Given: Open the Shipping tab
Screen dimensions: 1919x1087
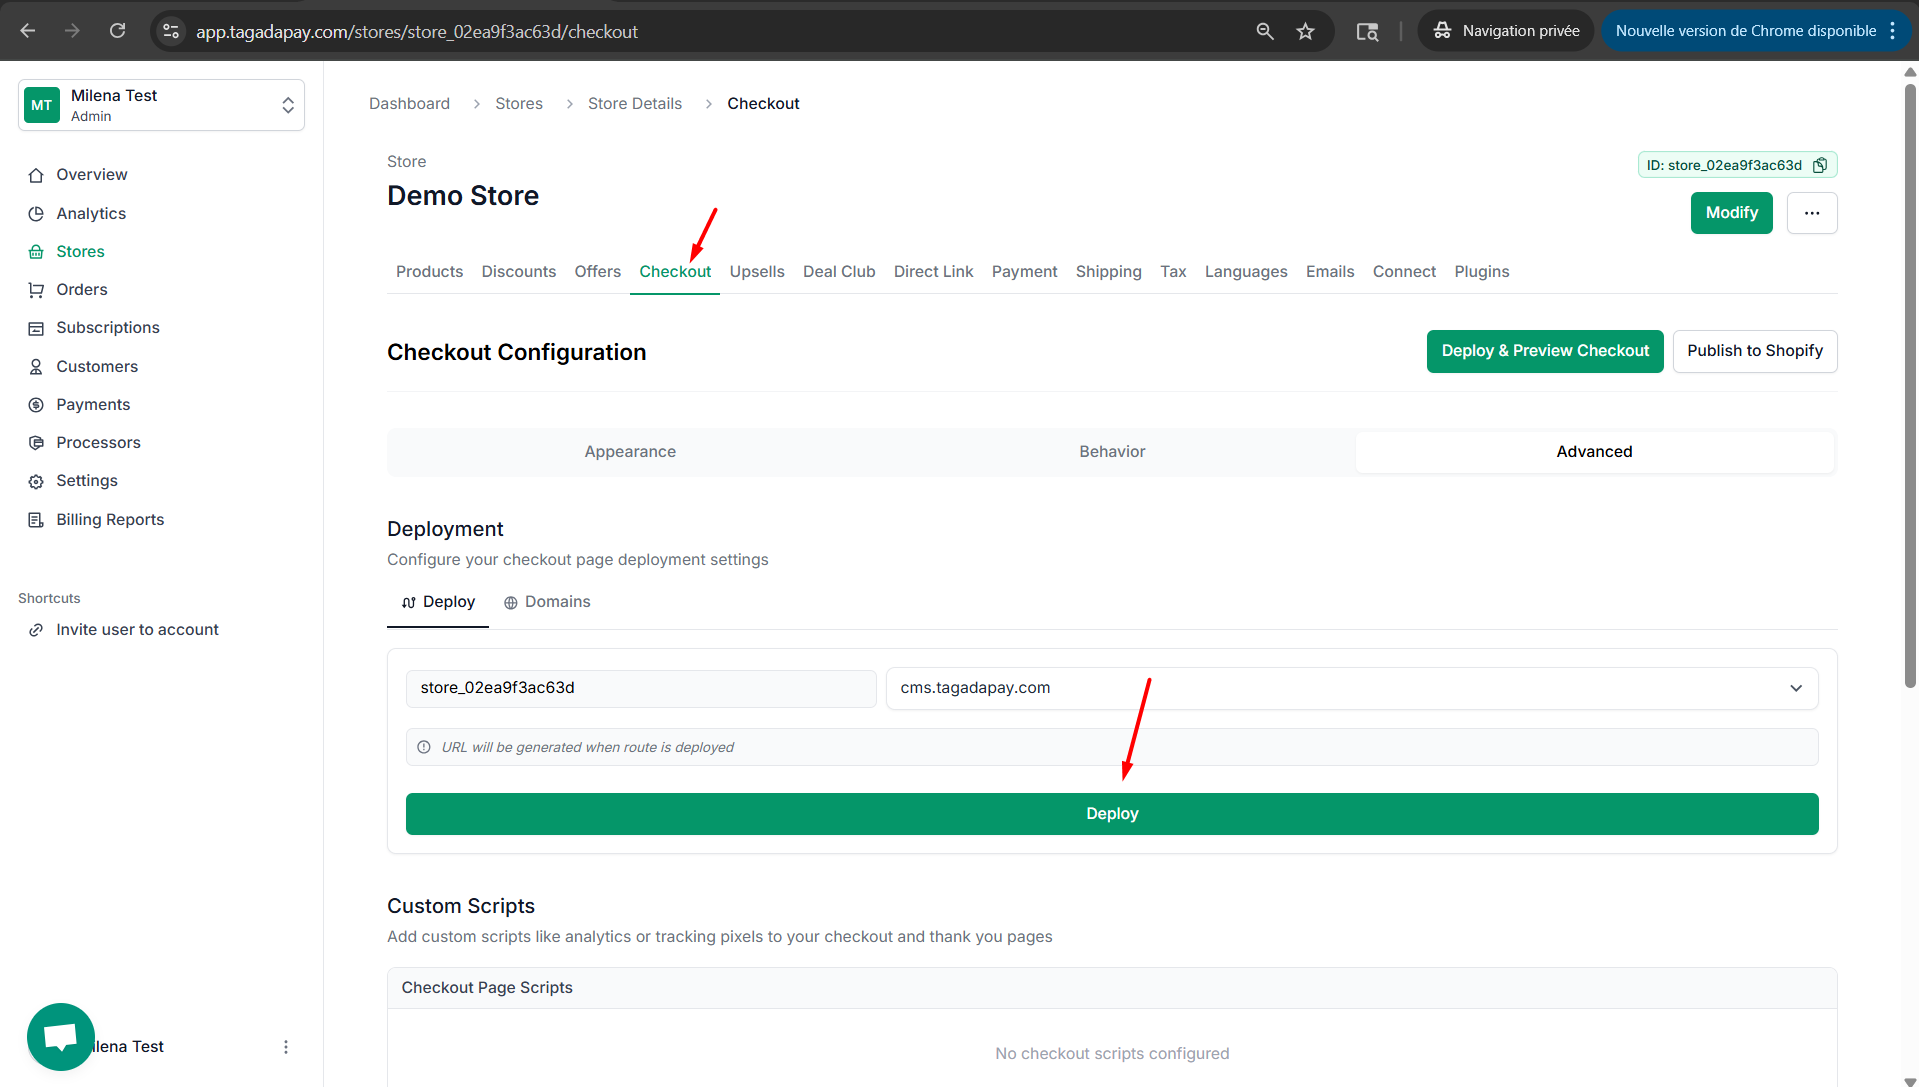Looking at the screenshot, I should point(1108,272).
